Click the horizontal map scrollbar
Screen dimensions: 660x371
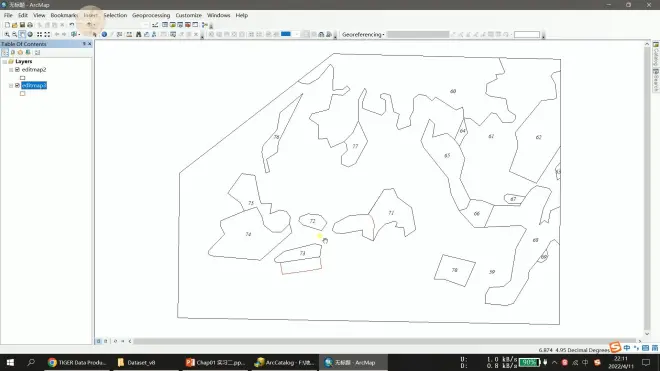click(385, 341)
